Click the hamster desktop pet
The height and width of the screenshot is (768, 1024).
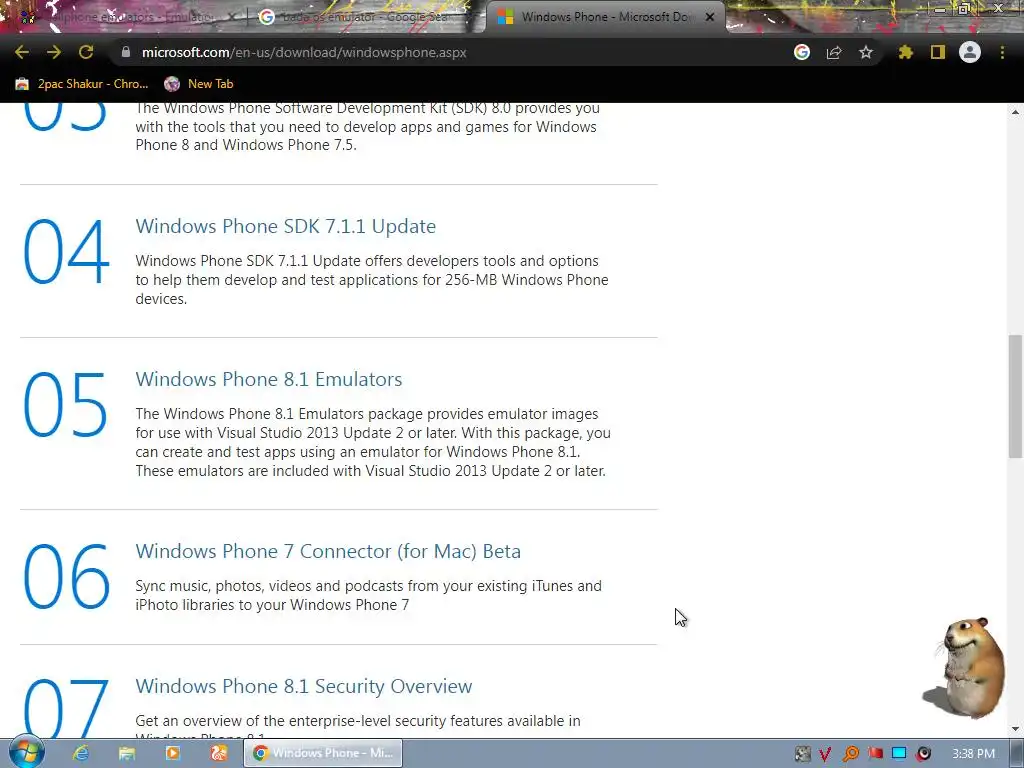[965, 667]
